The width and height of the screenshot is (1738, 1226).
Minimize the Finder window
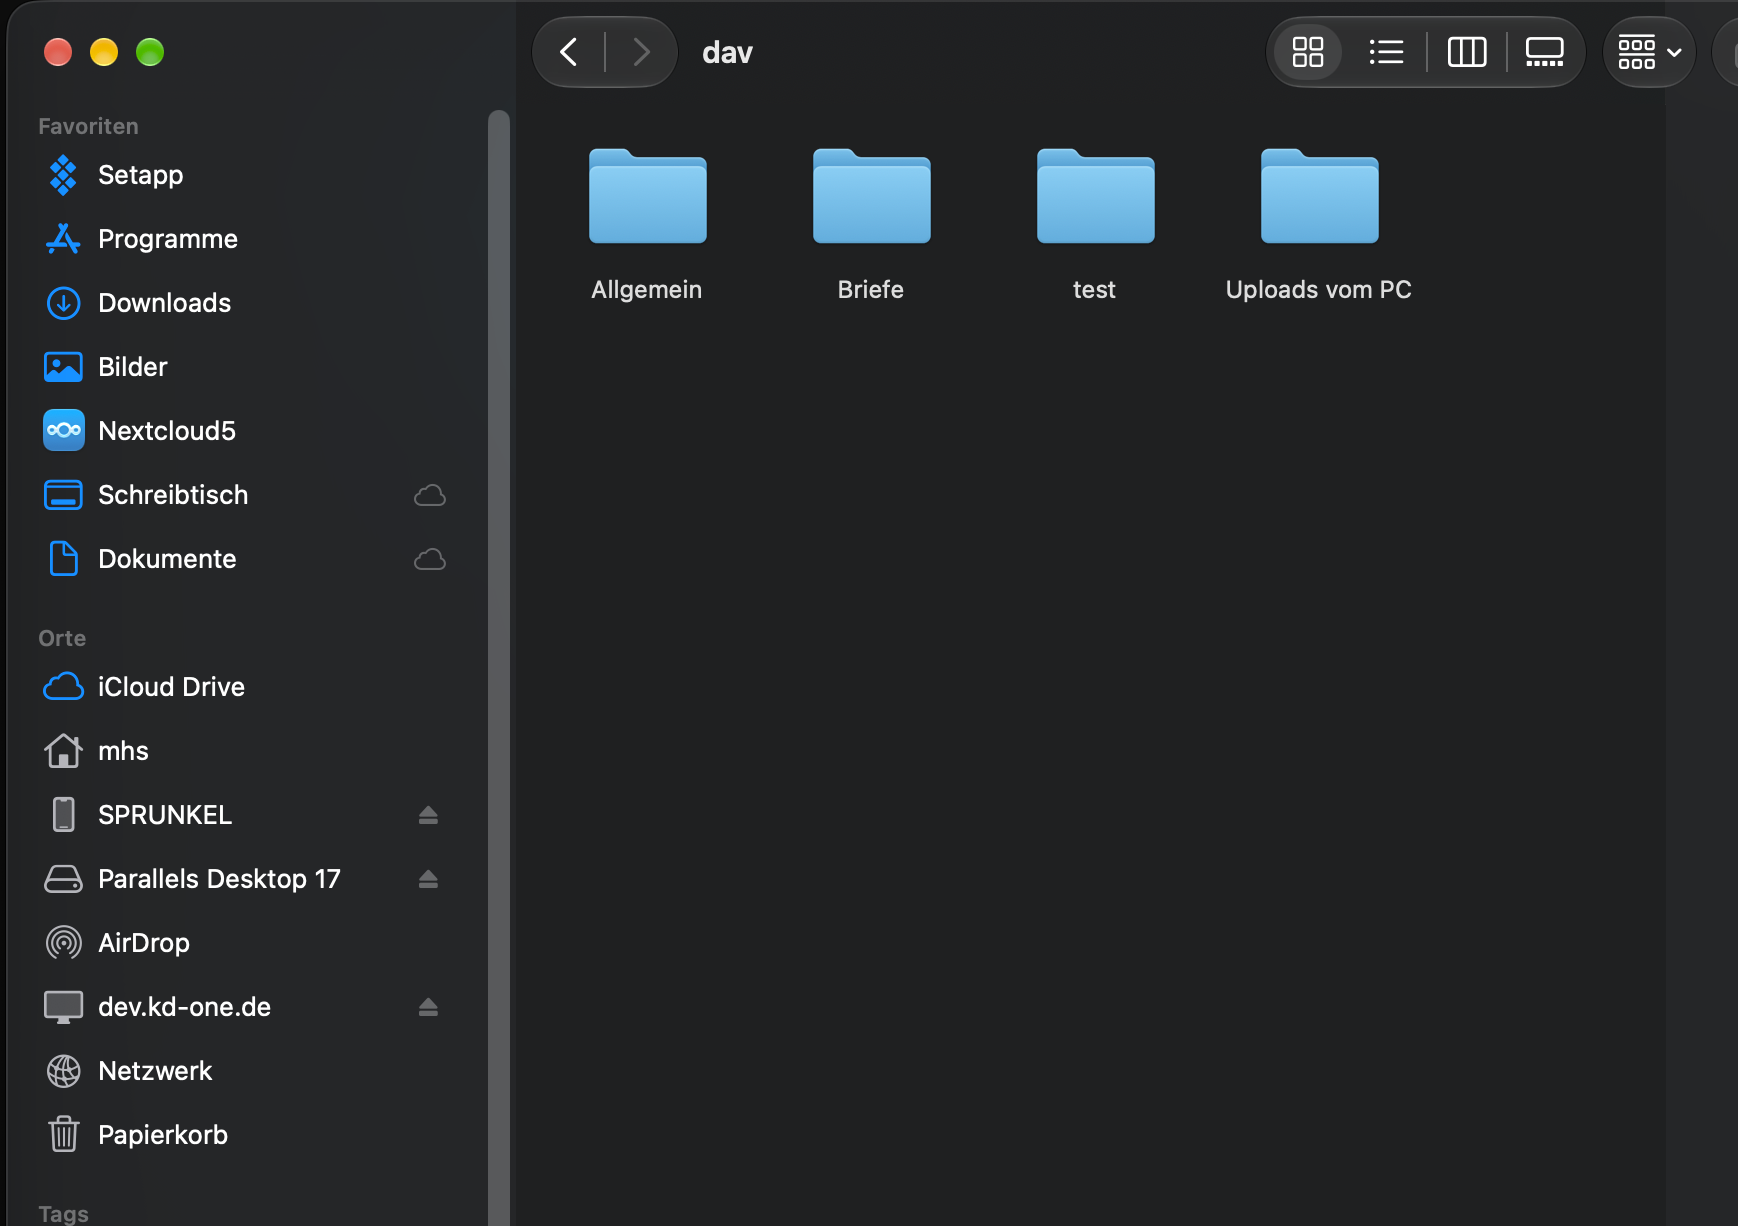coord(104,52)
